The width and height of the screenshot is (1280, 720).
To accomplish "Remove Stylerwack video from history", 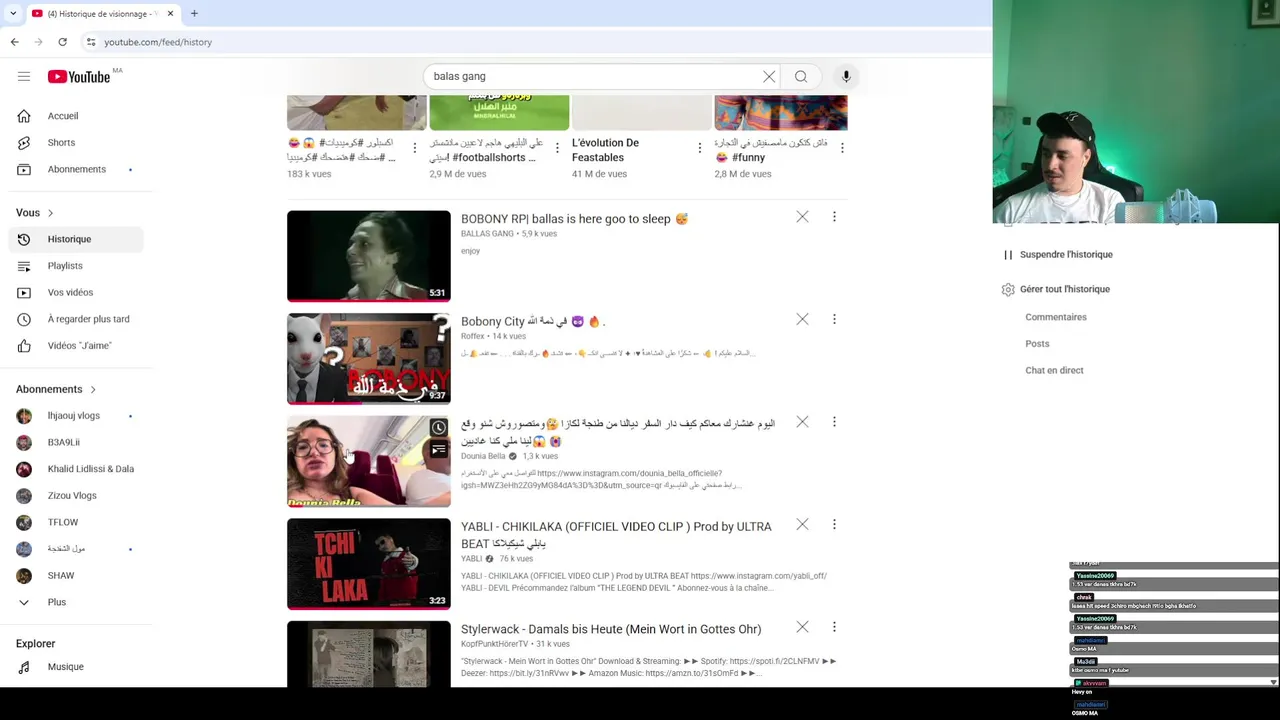I will 802,627.
